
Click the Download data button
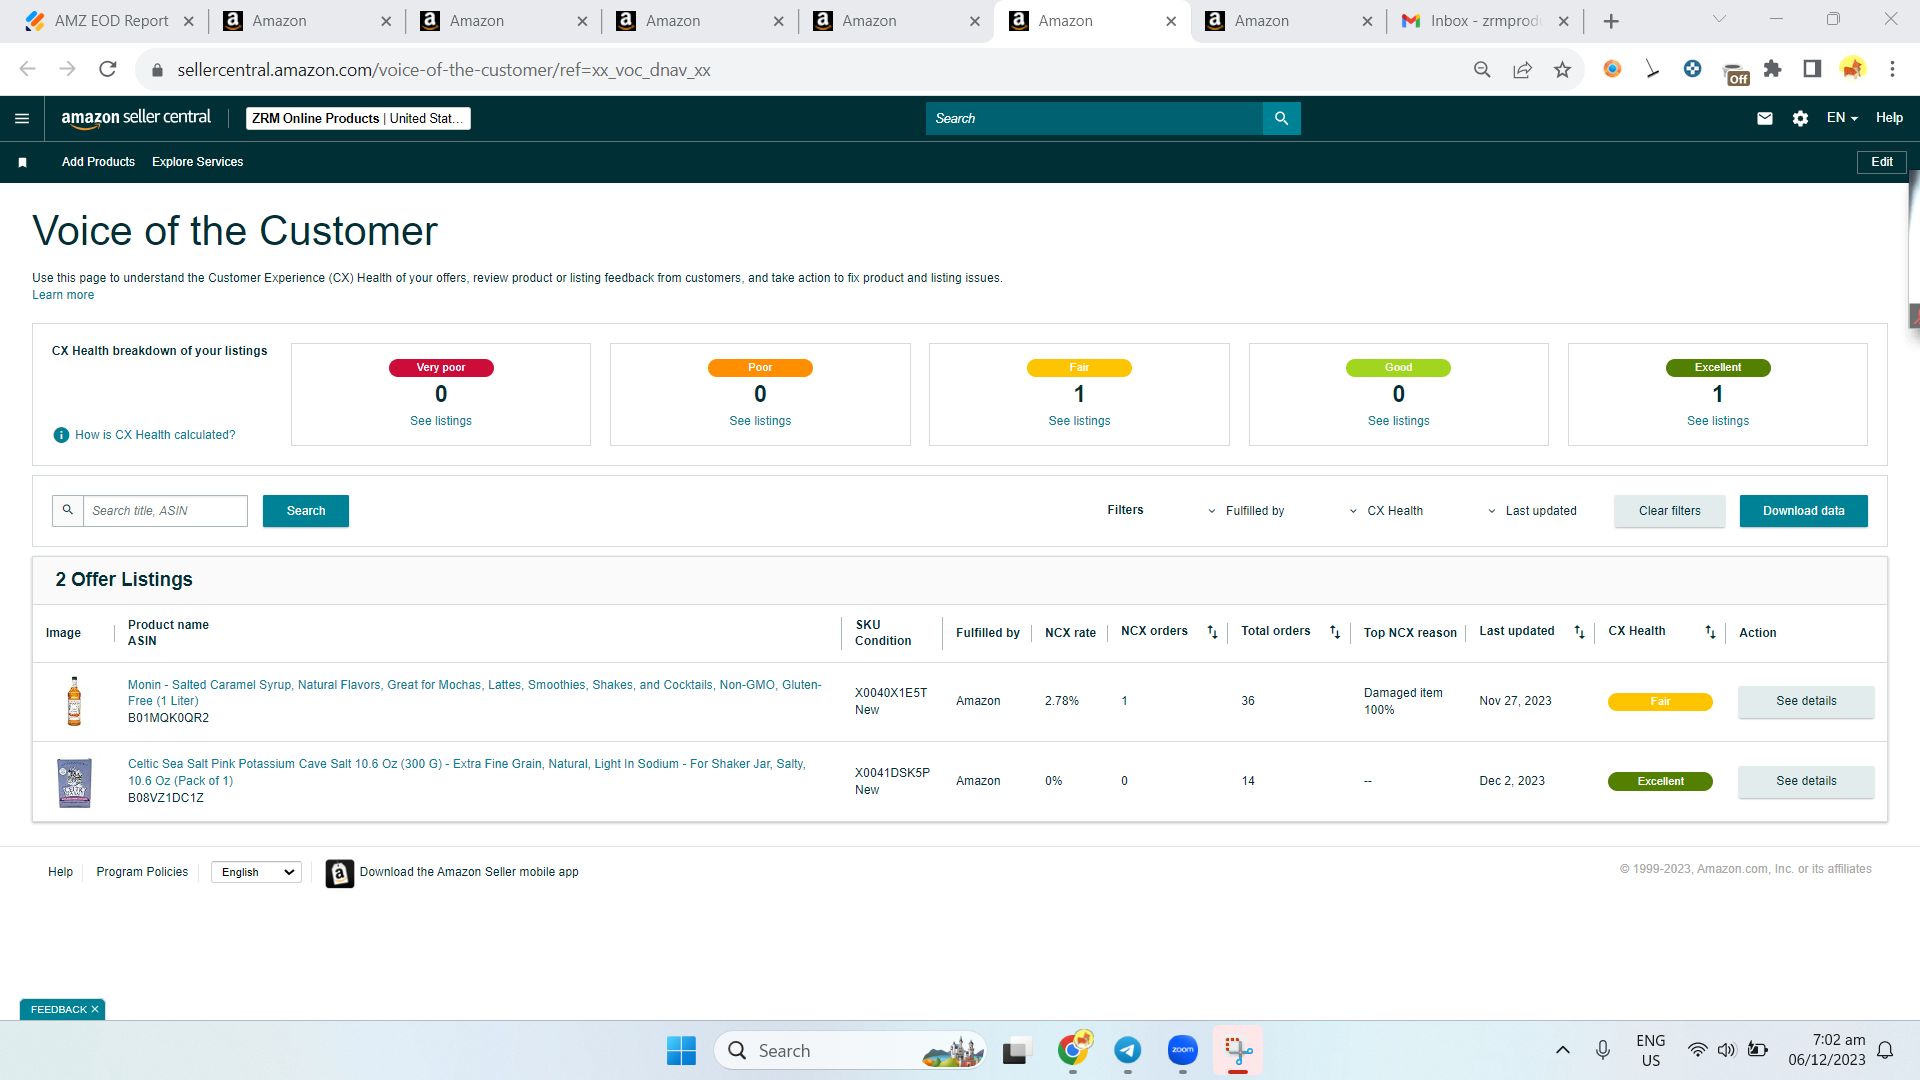click(1803, 511)
